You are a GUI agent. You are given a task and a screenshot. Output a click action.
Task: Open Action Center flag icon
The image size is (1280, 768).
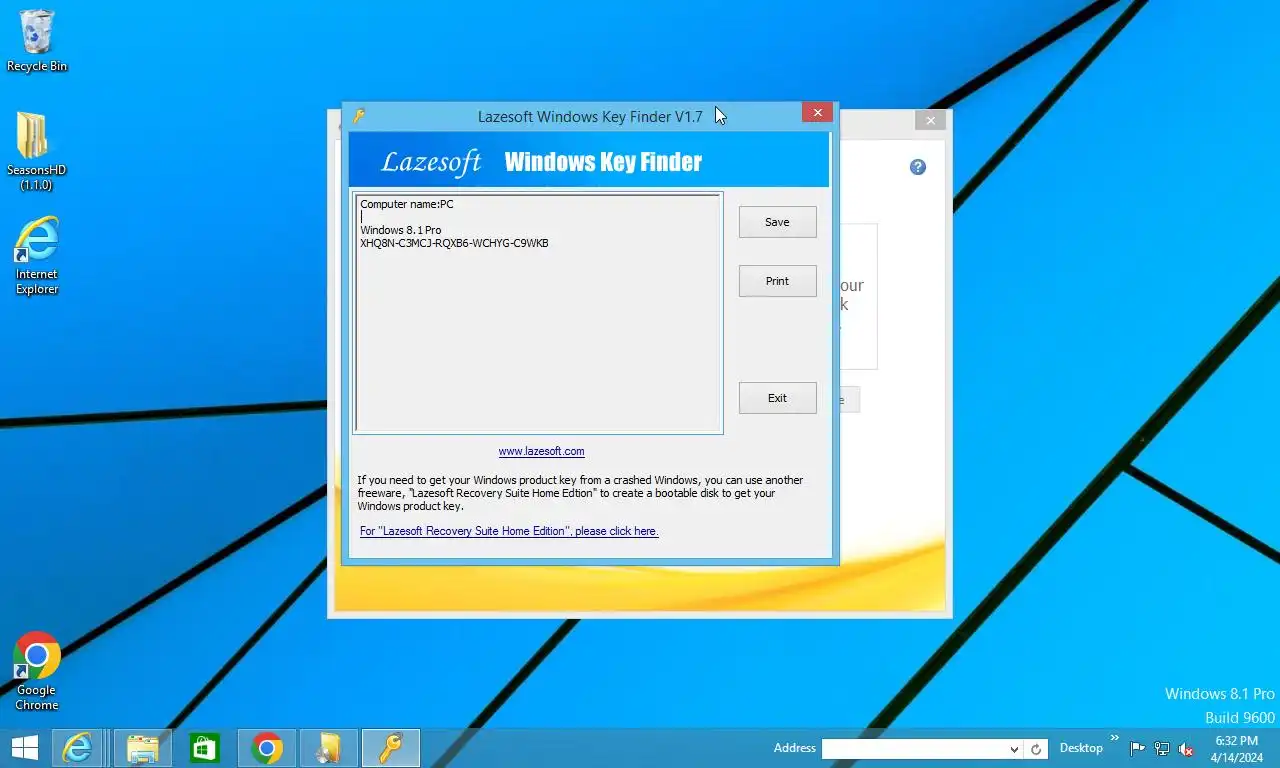click(1138, 749)
